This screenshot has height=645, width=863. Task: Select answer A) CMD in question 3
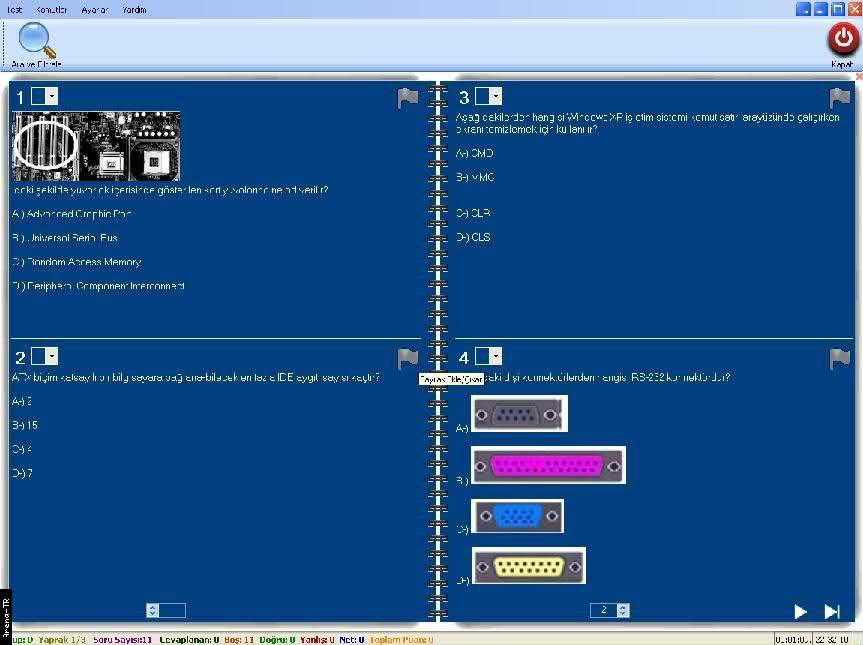[x=474, y=153]
